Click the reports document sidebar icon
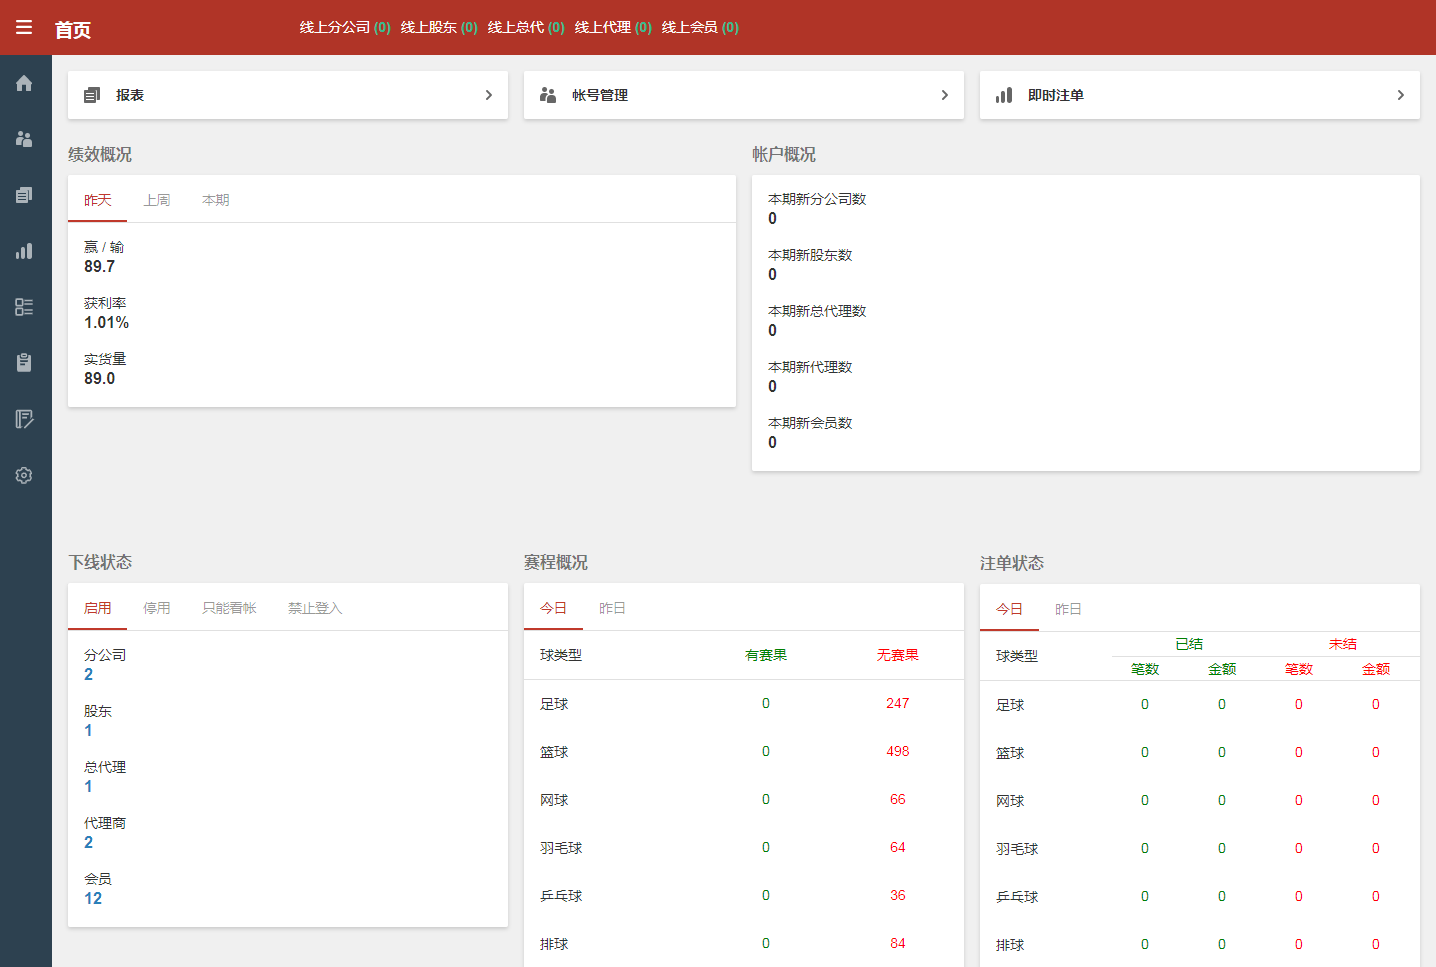Screen dimensions: 1436x967 tap(24, 195)
